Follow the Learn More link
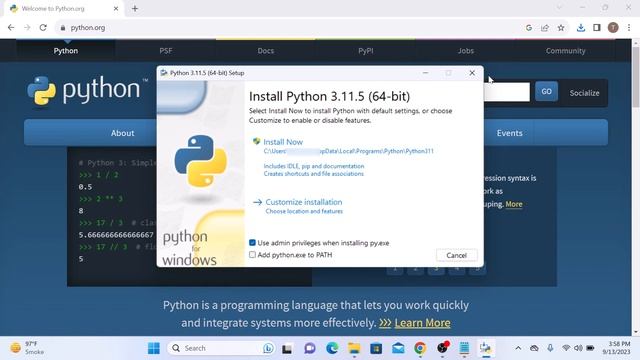The width and height of the screenshot is (640, 360). point(422,323)
